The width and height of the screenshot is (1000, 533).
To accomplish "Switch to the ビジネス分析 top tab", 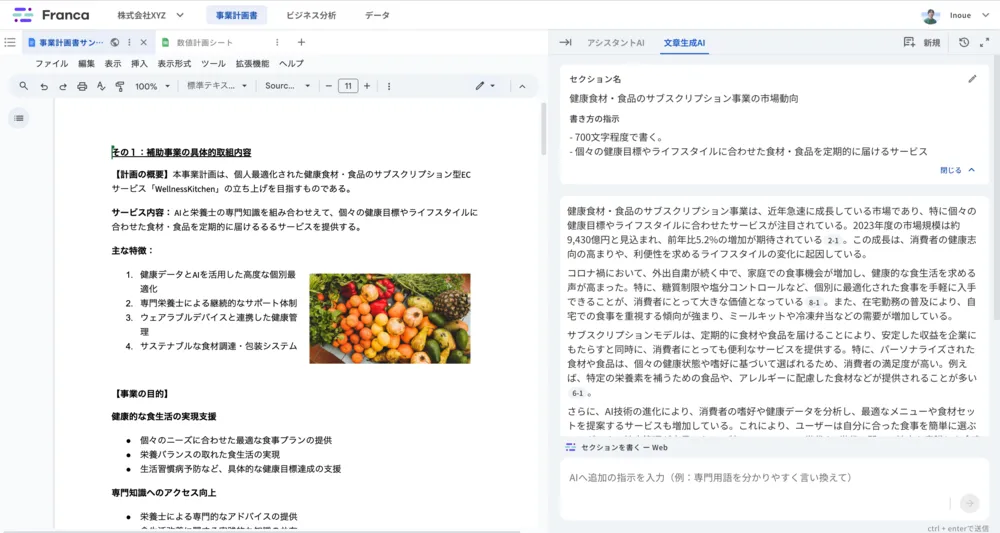I will click(311, 15).
